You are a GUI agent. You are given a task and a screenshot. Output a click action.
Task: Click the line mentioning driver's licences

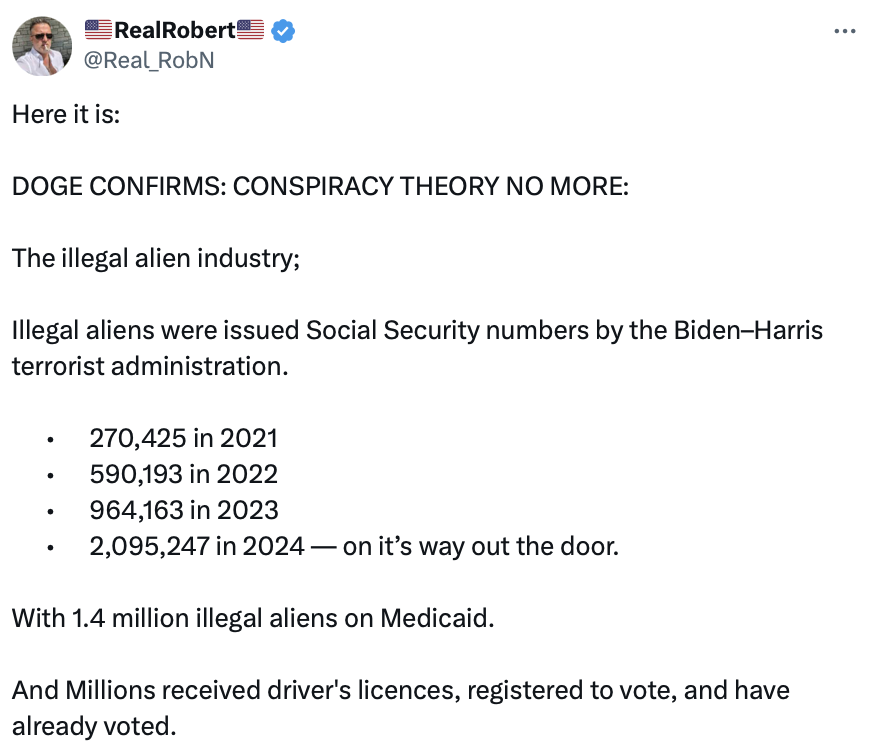pyautogui.click(x=400, y=690)
